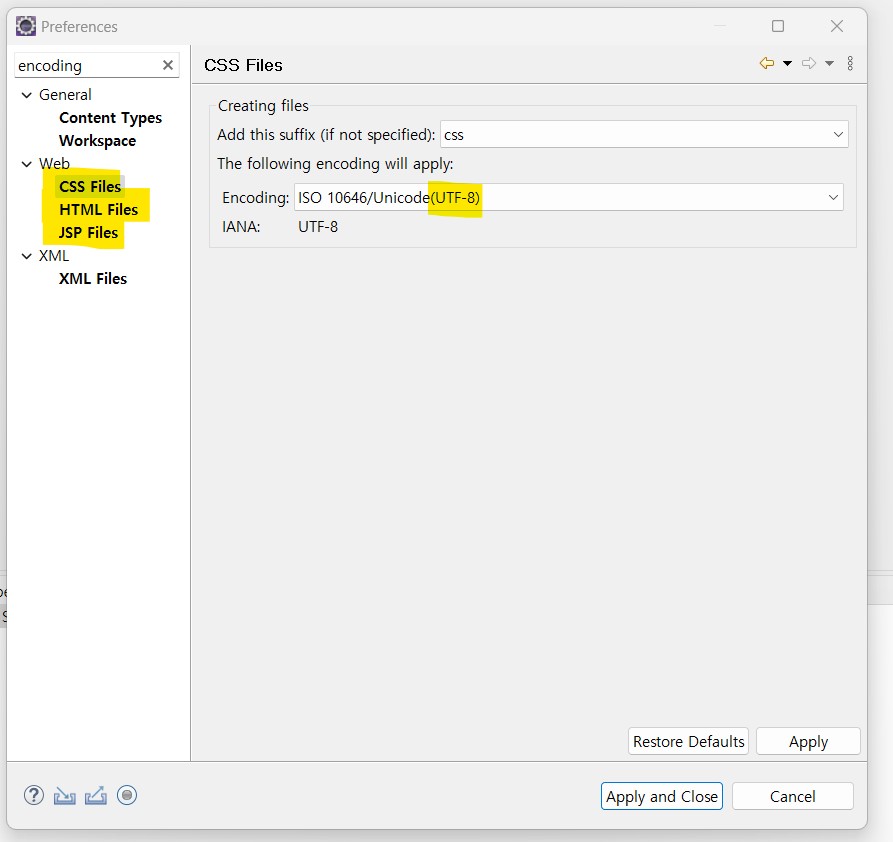This screenshot has width=893, height=842.
Task: Collapse the XML tree node
Action: [26, 256]
